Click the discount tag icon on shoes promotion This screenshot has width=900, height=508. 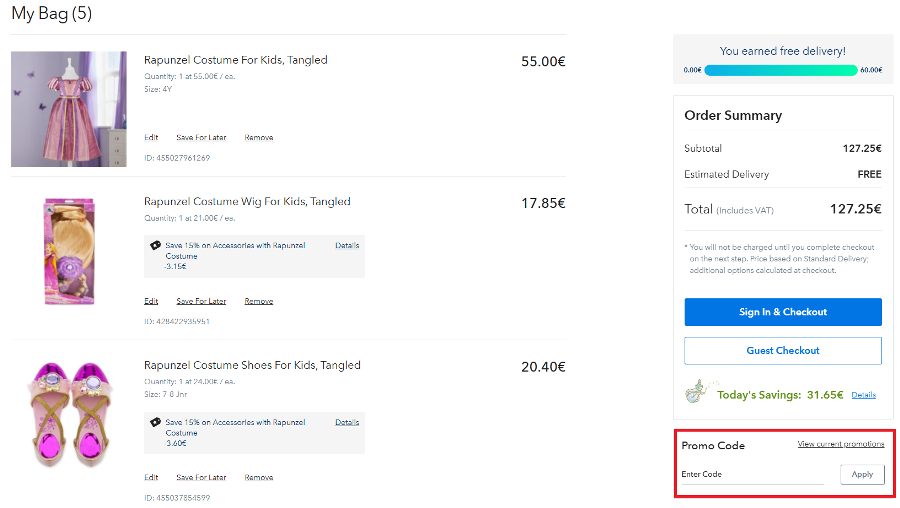click(x=155, y=422)
